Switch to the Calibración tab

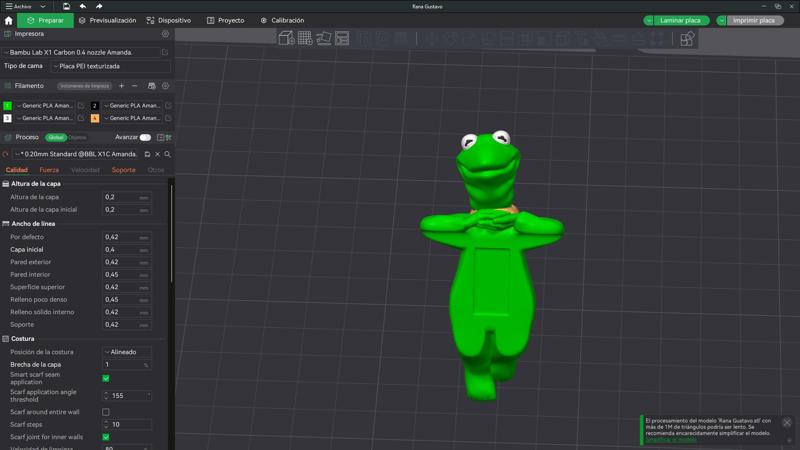point(282,20)
